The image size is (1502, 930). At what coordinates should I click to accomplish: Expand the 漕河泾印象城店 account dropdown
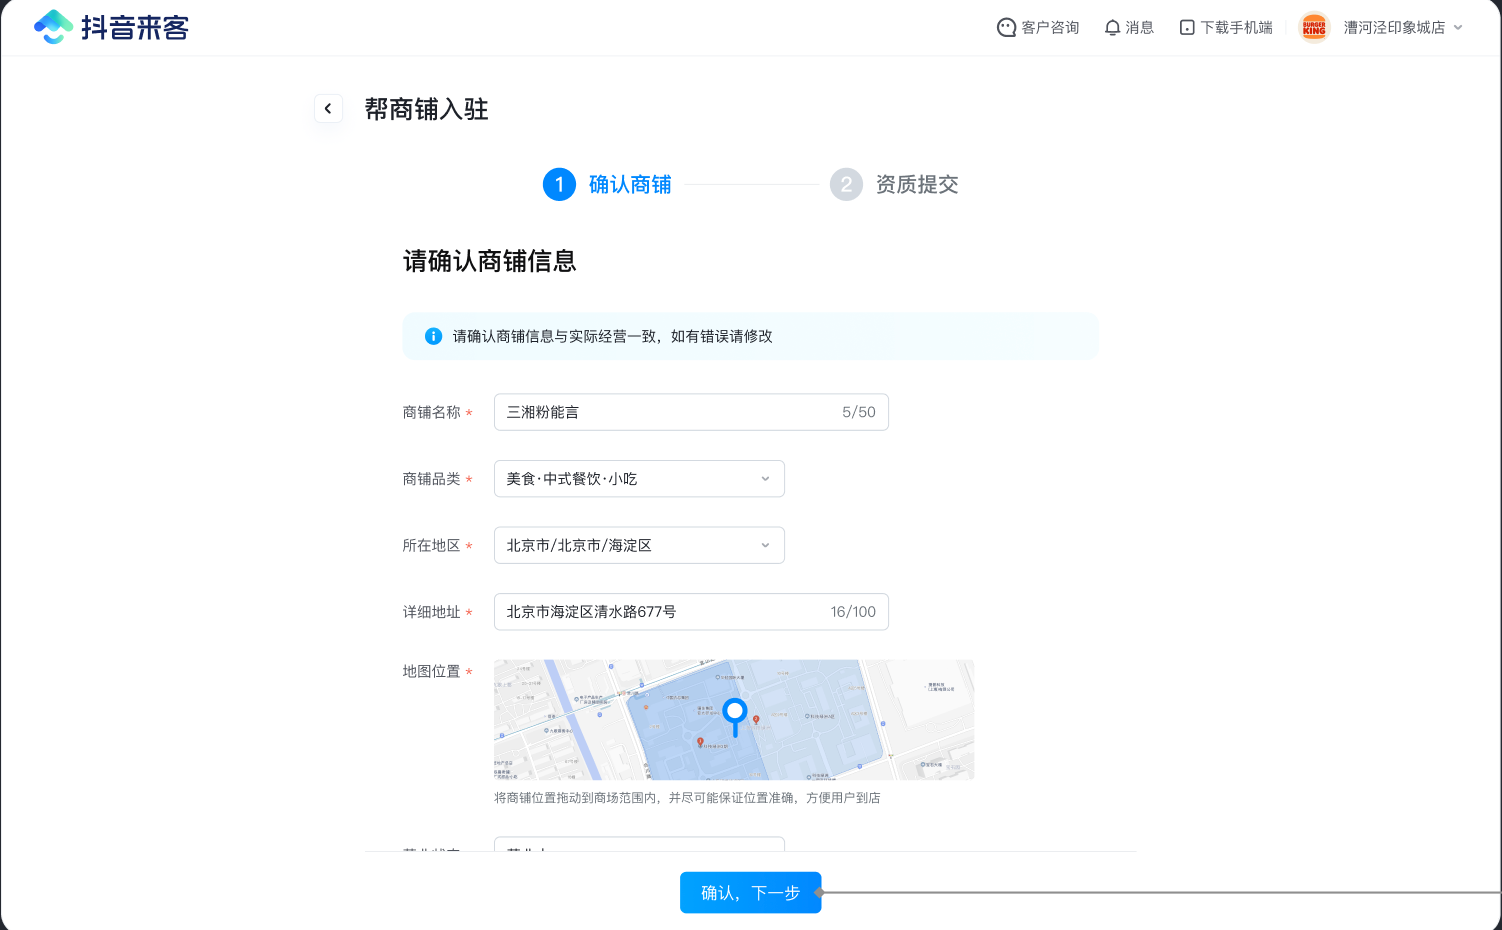pyautogui.click(x=1458, y=28)
